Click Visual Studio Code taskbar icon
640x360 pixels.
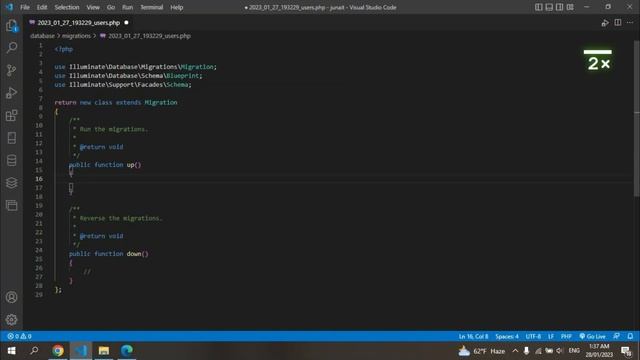(80, 351)
